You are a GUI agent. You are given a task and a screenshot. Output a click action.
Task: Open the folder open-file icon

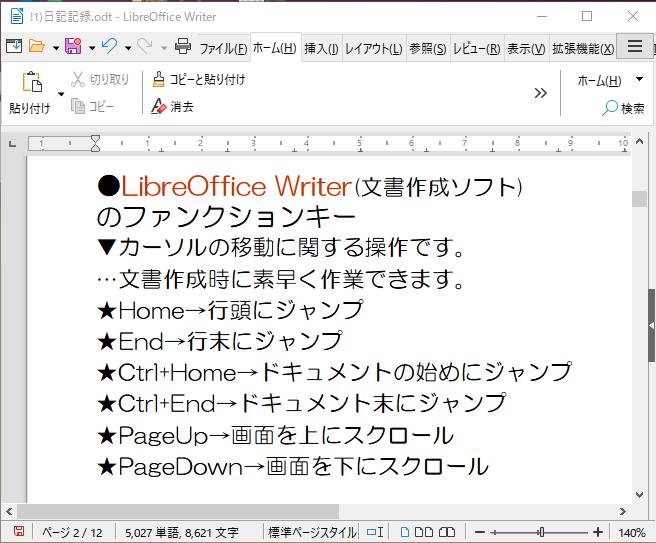37,46
